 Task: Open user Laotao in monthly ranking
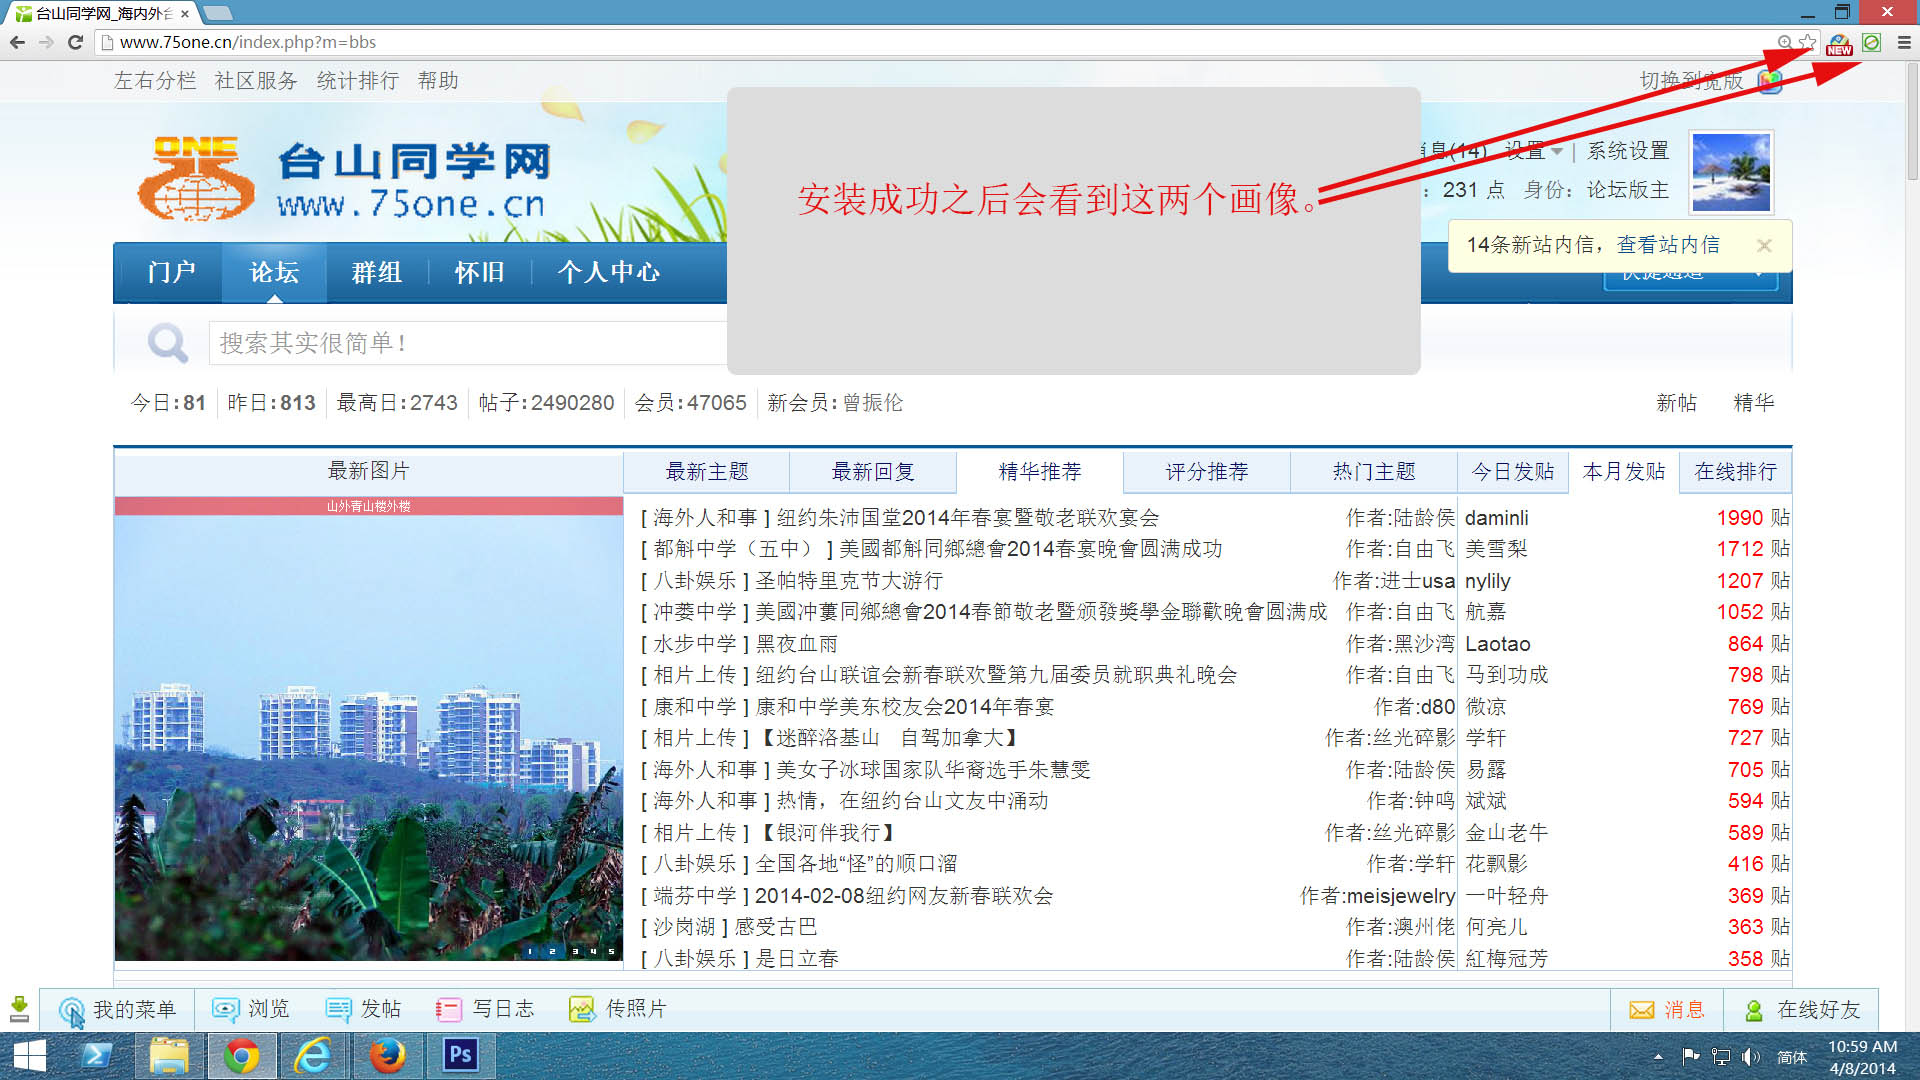1497,644
